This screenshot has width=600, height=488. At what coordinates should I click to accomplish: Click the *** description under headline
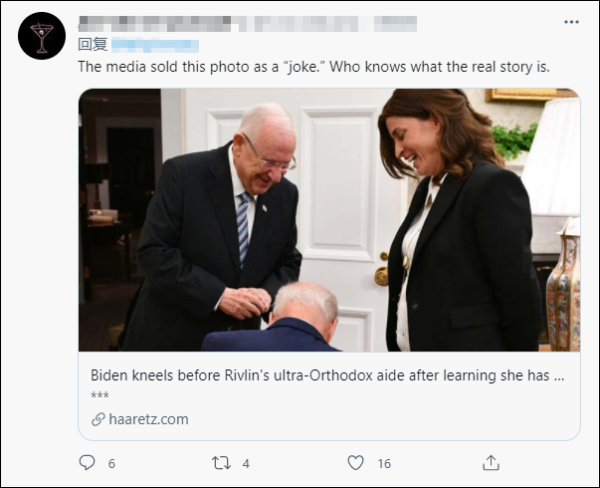(99, 395)
